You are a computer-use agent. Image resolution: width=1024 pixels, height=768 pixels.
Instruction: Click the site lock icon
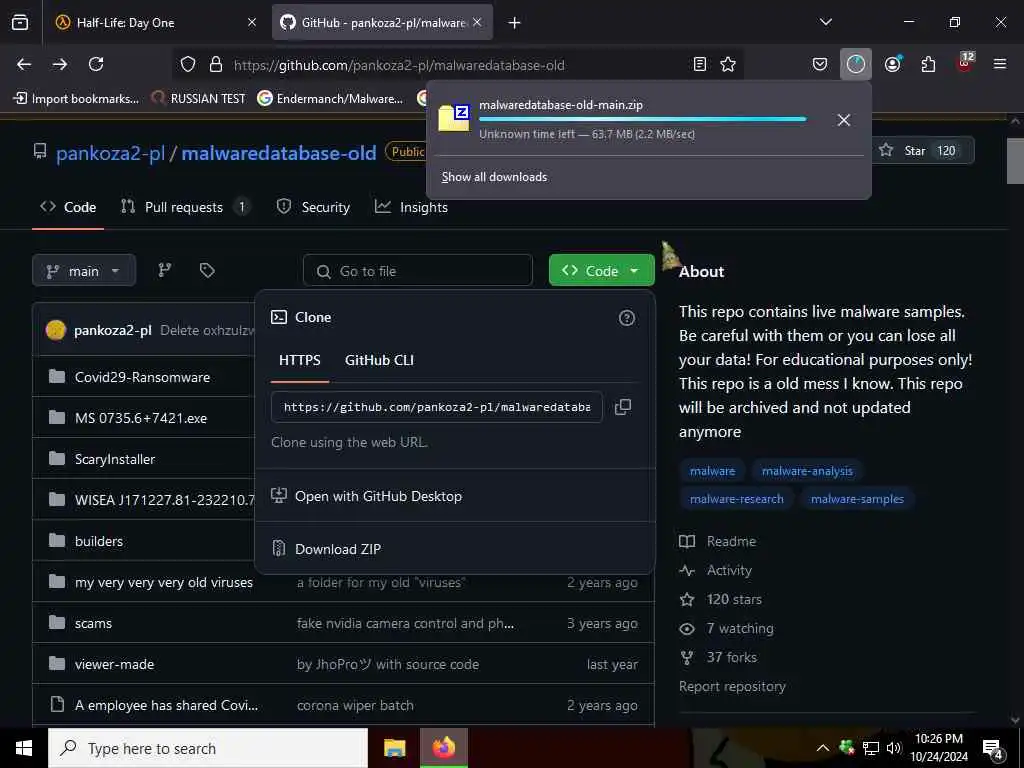pos(216,64)
